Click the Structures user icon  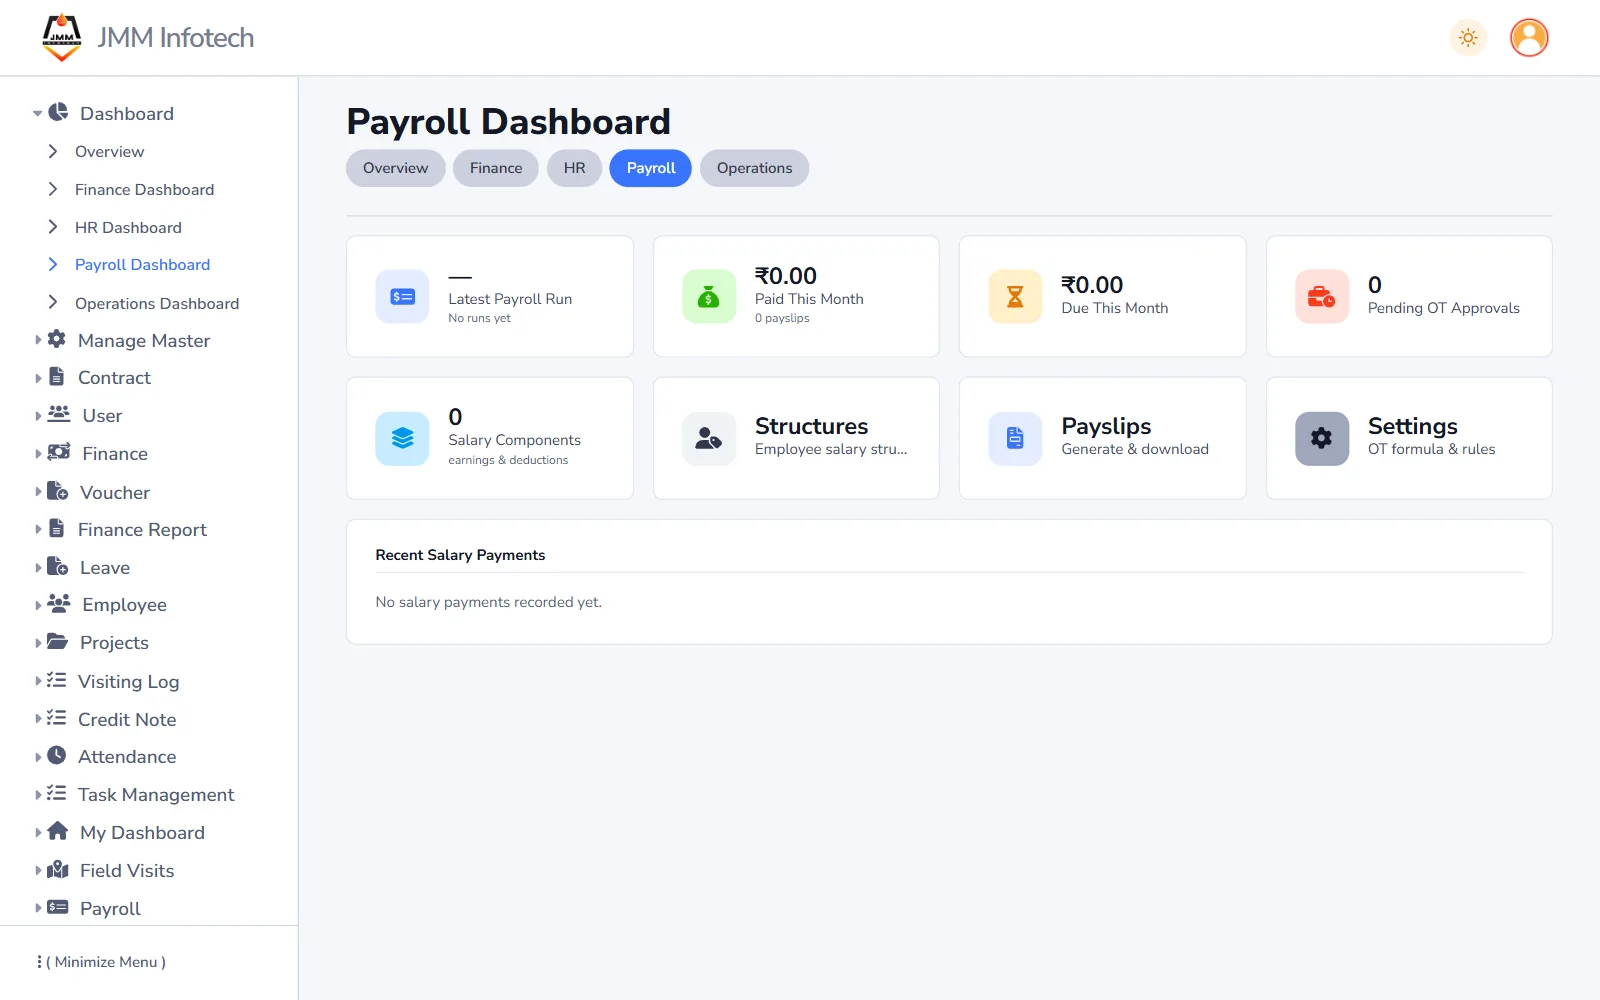pyautogui.click(x=709, y=438)
